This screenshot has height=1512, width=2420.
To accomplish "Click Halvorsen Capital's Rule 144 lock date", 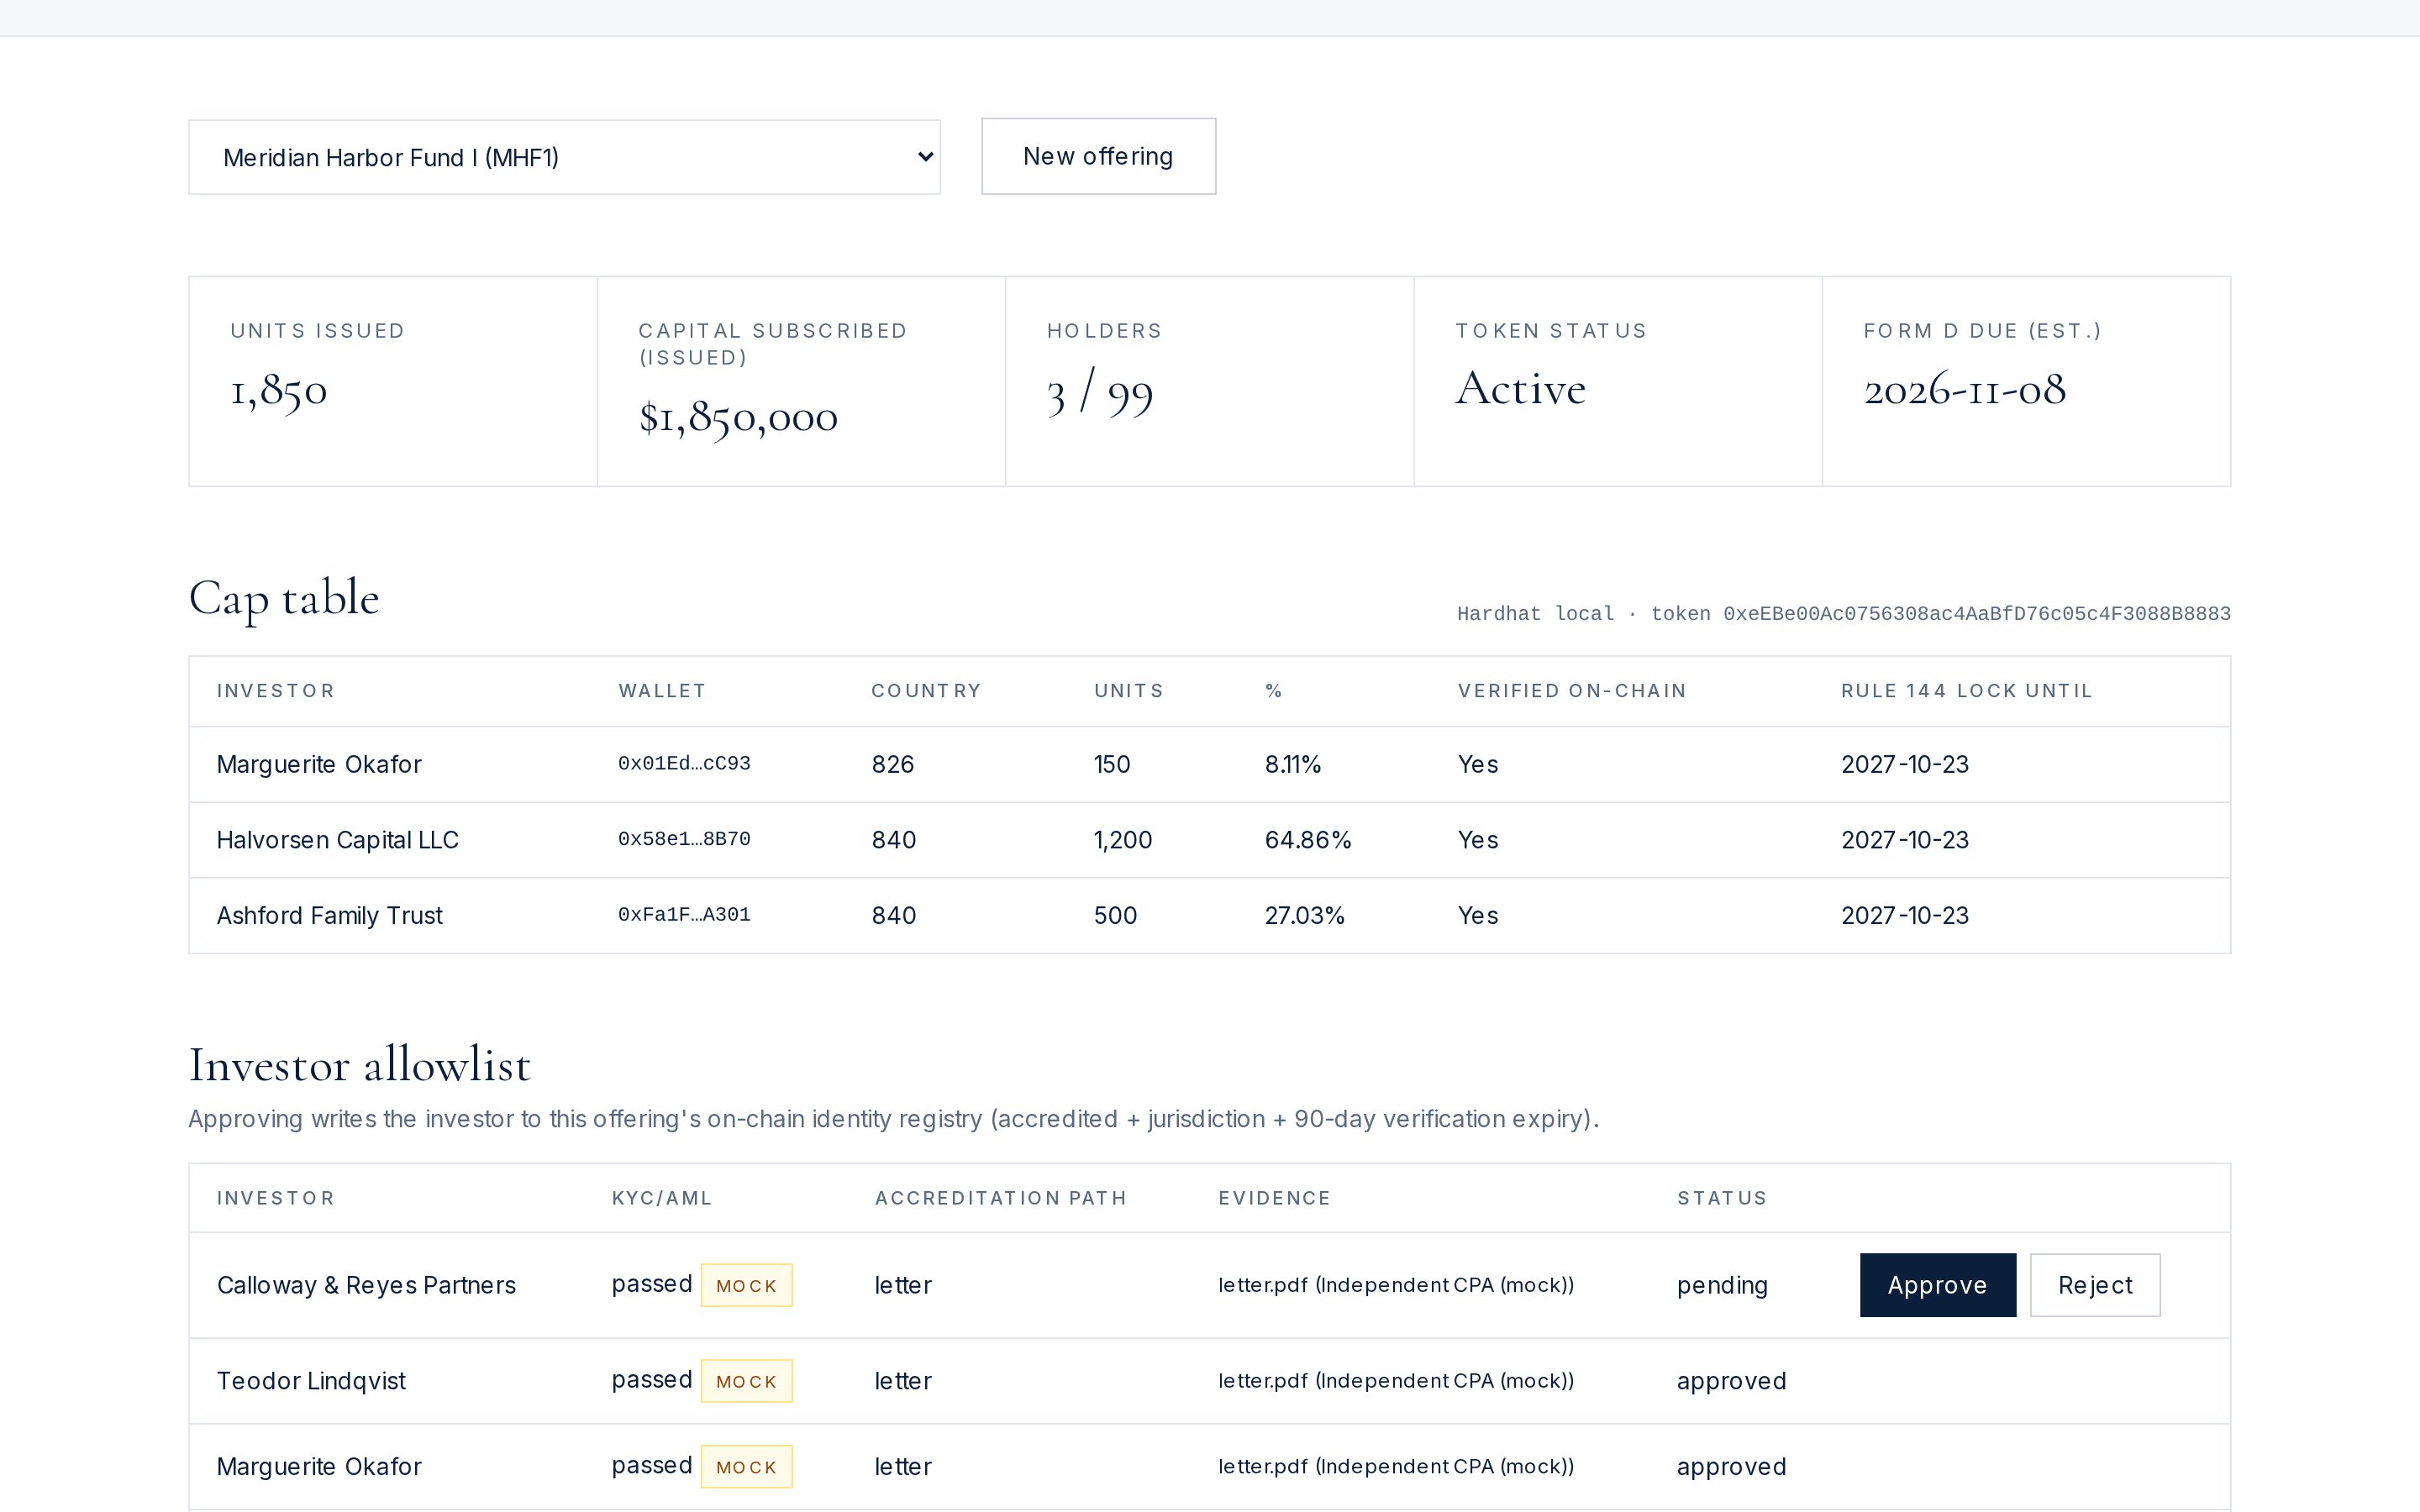I will tap(1904, 840).
